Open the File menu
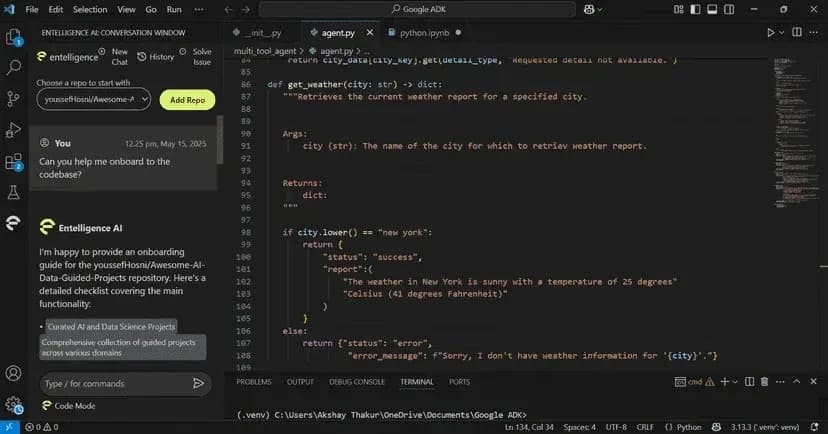The image size is (828, 434). point(32,10)
